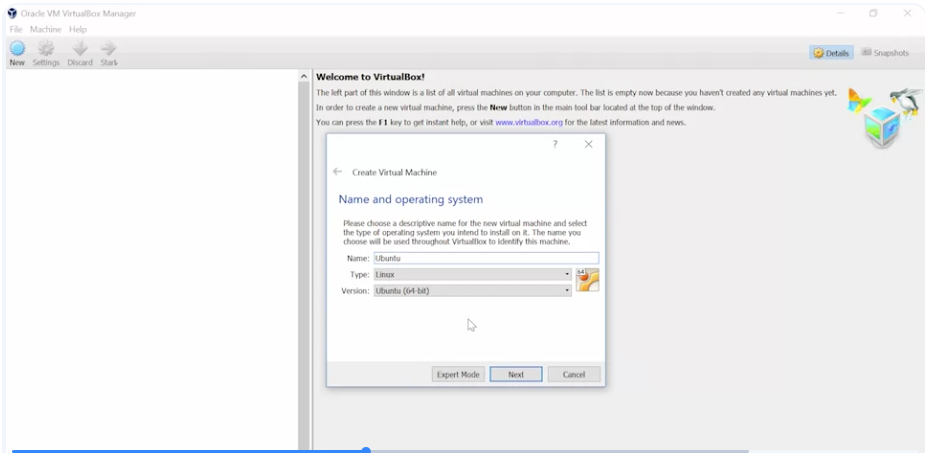Click the Discard arrow toolbar icon
The height and width of the screenshot is (453, 925).
80,48
